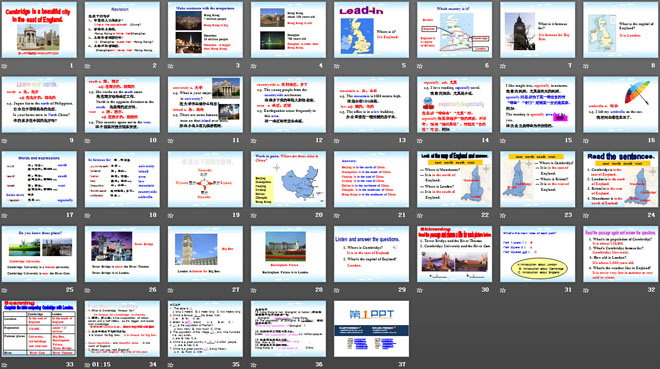Click the animation star icon under slide 25
Image resolution: width=660 pixels, height=369 pixels.
(x=5, y=290)
